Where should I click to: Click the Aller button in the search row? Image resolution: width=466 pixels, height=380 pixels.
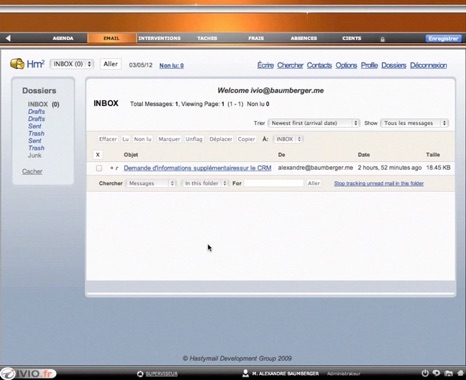(x=314, y=183)
